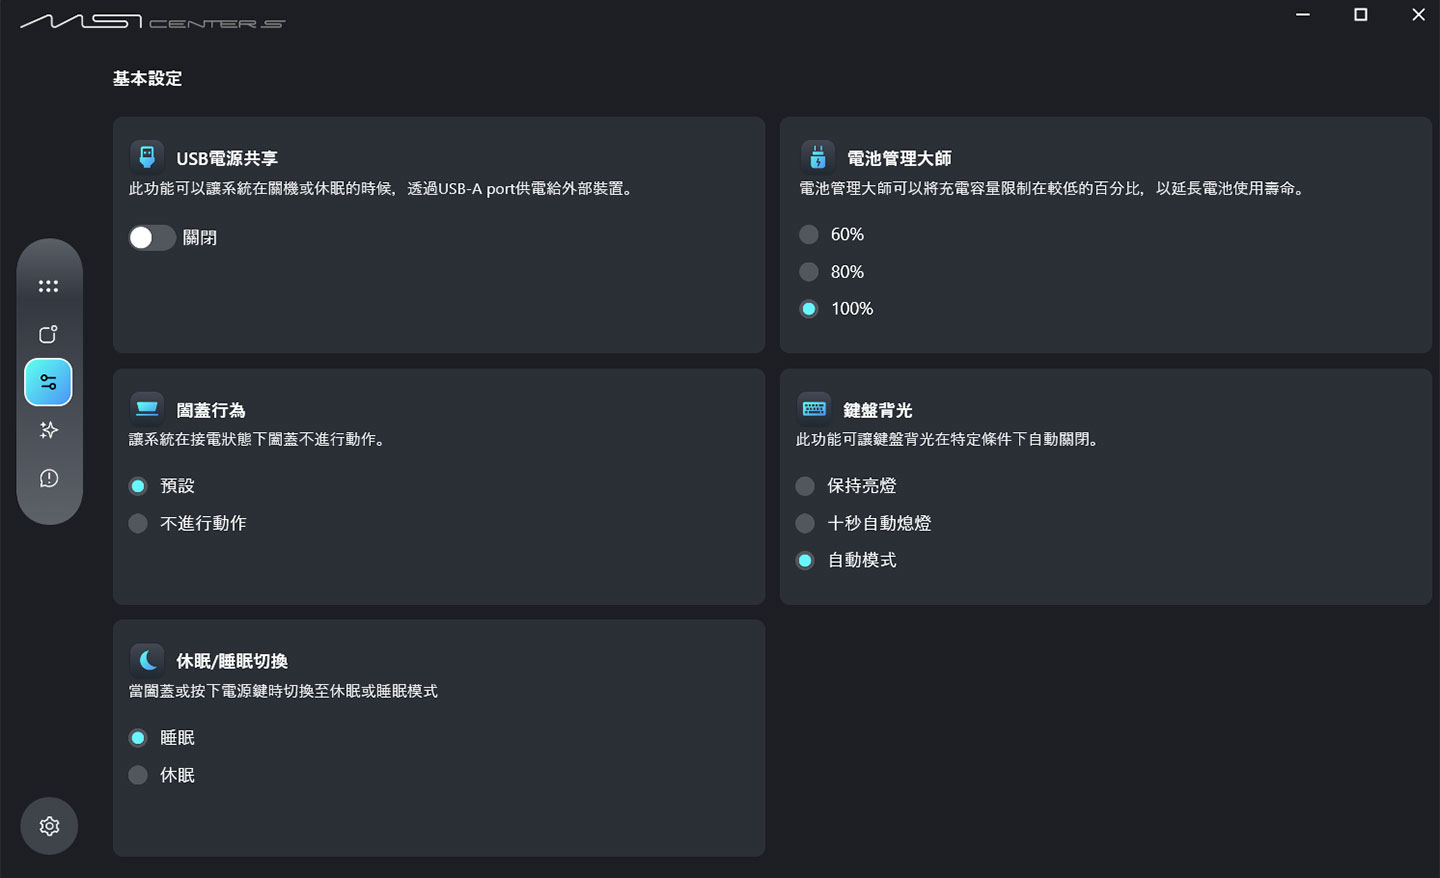Image resolution: width=1440 pixels, height=878 pixels.
Task: Select 保持亮燈 keyboard backlight option
Action: point(805,486)
